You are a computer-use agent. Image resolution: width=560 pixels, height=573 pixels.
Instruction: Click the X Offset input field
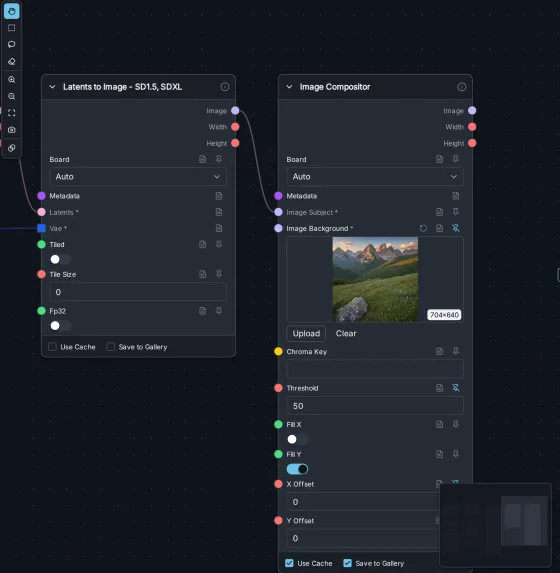click(x=363, y=502)
